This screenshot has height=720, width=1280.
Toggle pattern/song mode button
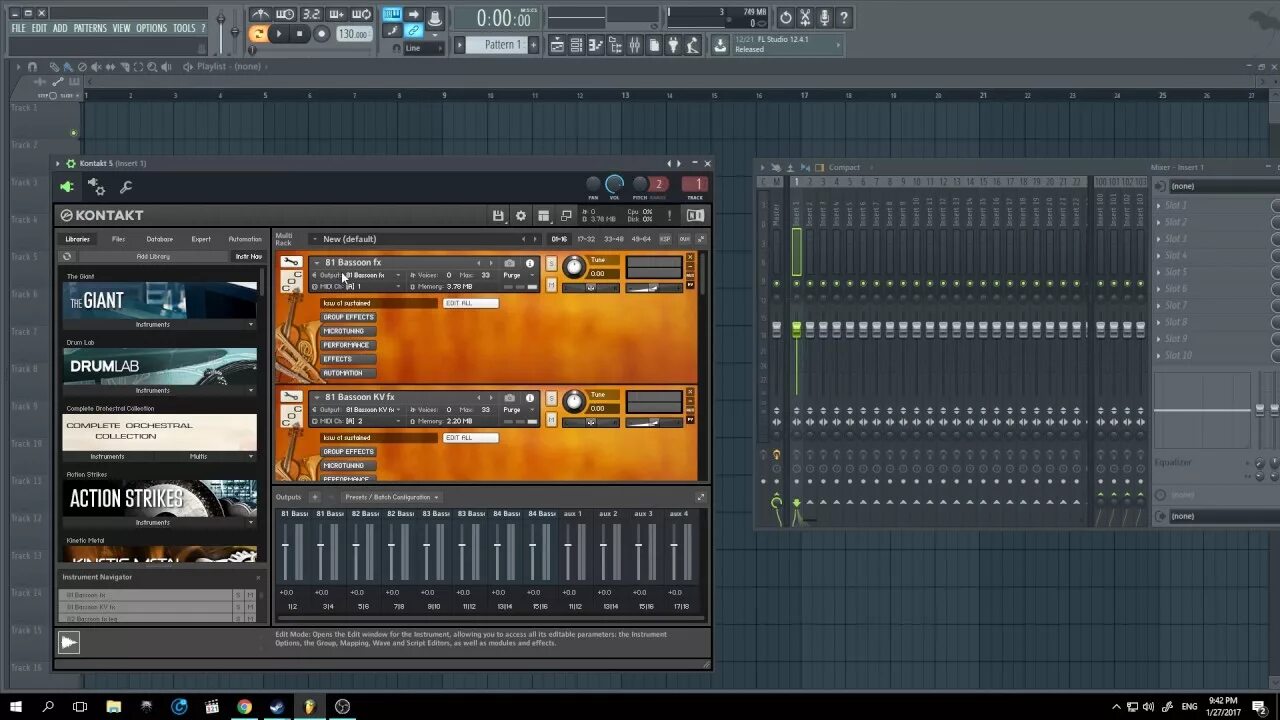point(258,34)
